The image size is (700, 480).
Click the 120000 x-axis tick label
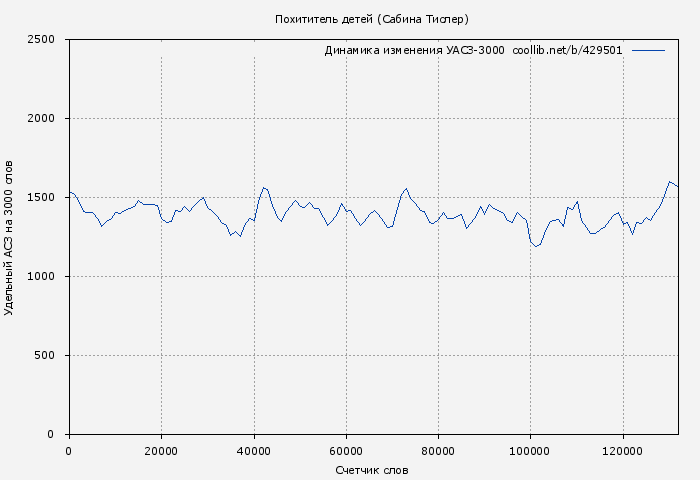(x=623, y=451)
